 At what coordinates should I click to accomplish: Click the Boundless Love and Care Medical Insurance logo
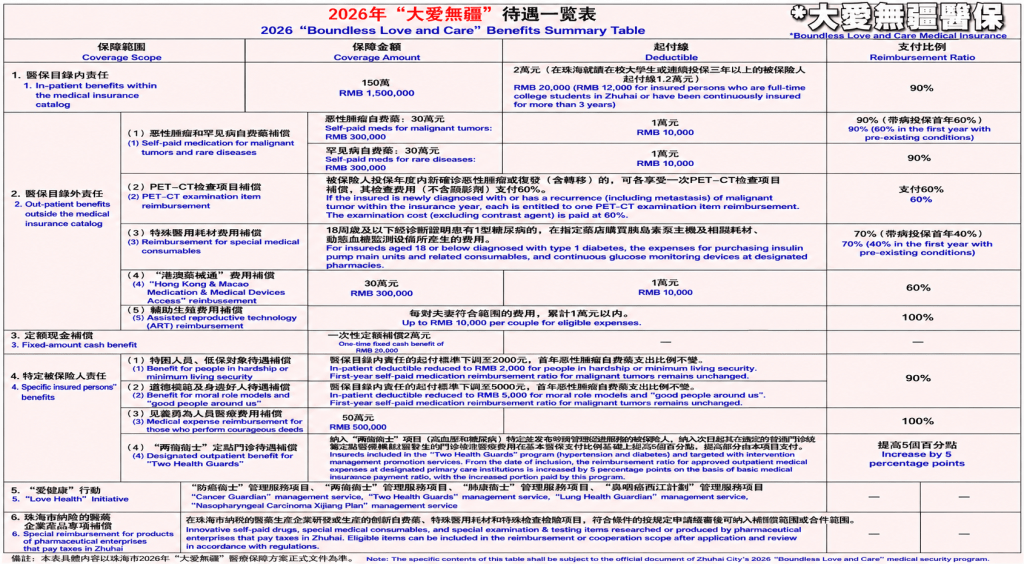pyautogui.click(x=897, y=21)
